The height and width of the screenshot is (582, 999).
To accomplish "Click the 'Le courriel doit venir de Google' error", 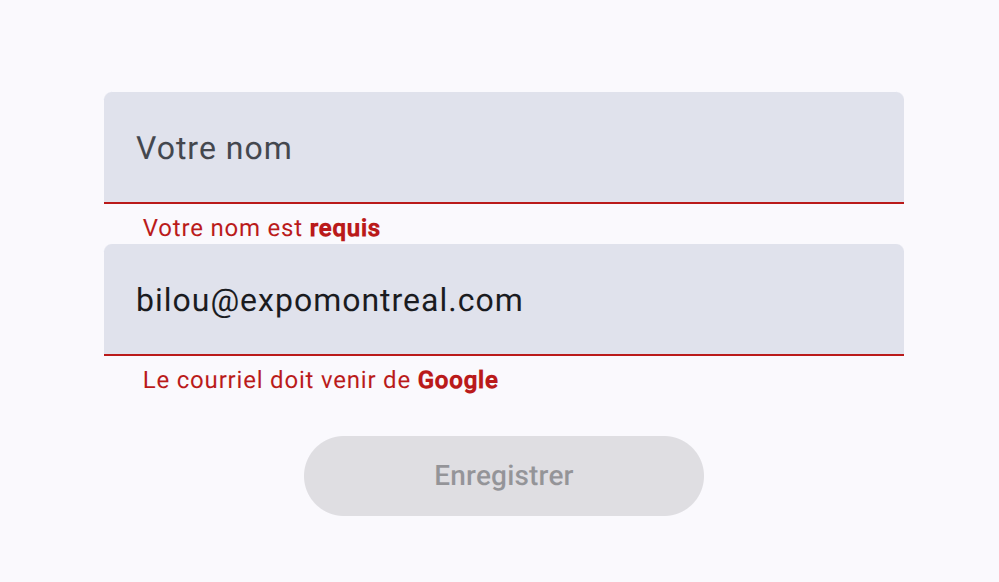I will (320, 380).
